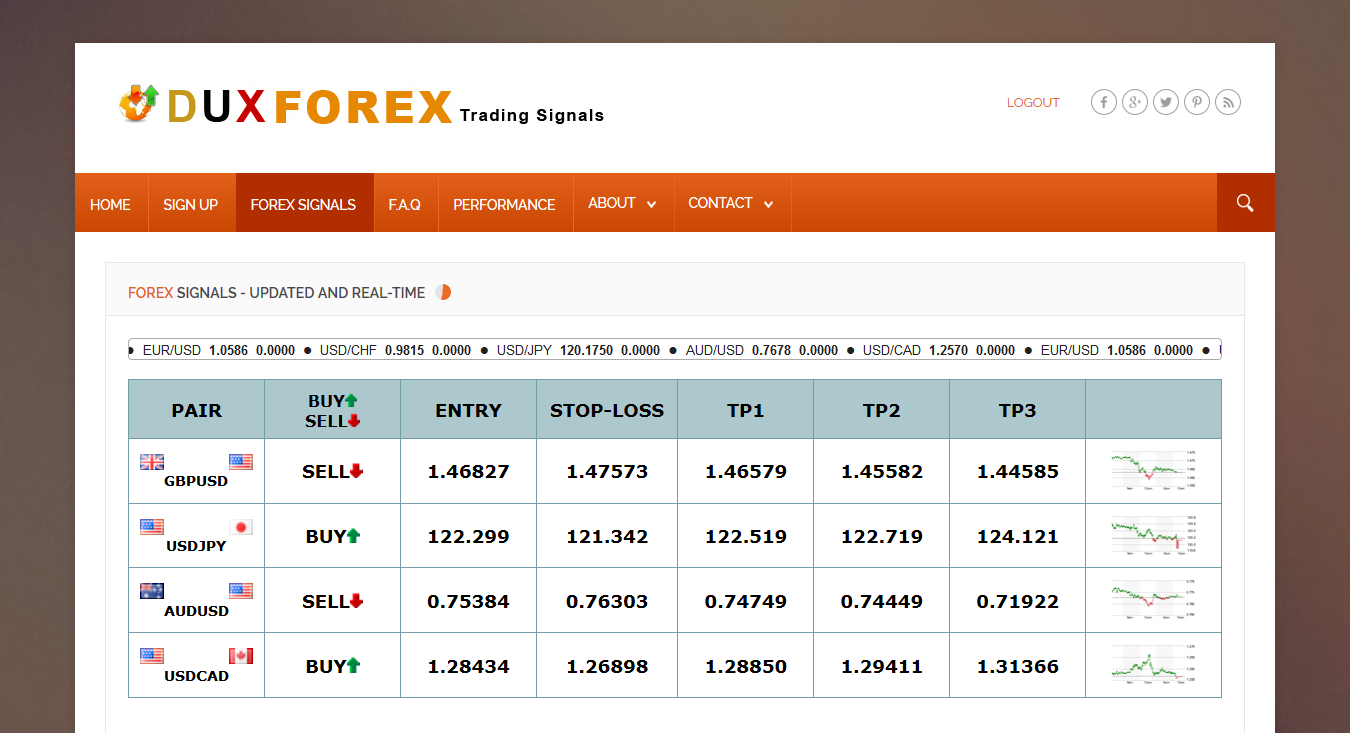Click the green buy arrow in USDJPY row

click(353, 536)
